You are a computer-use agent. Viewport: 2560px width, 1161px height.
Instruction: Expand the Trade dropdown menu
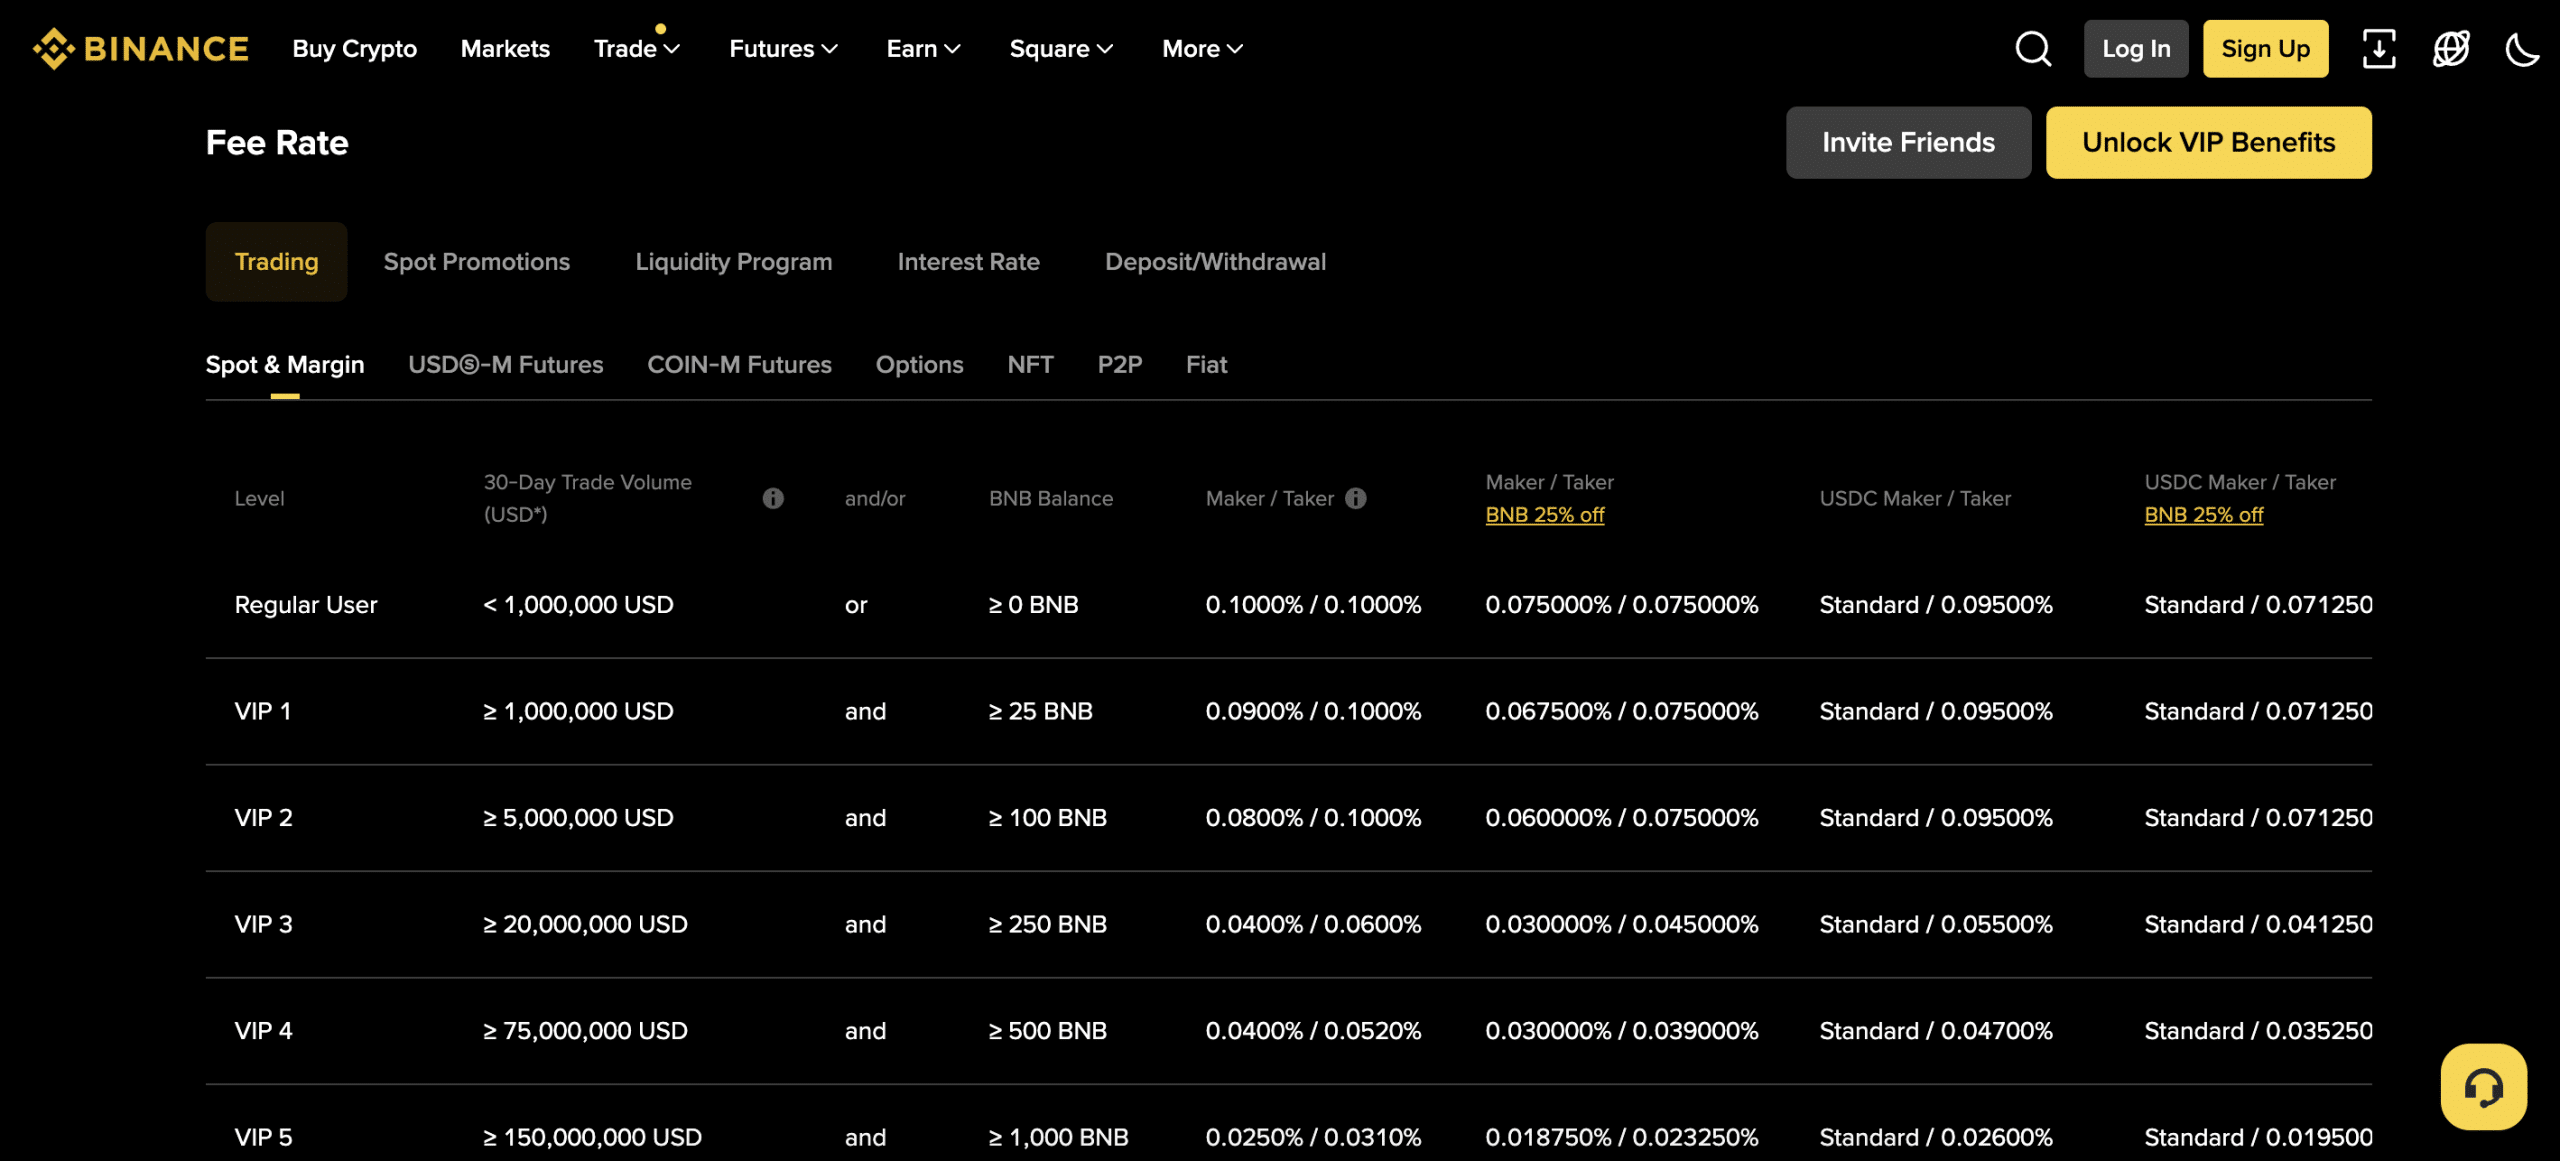click(x=637, y=48)
